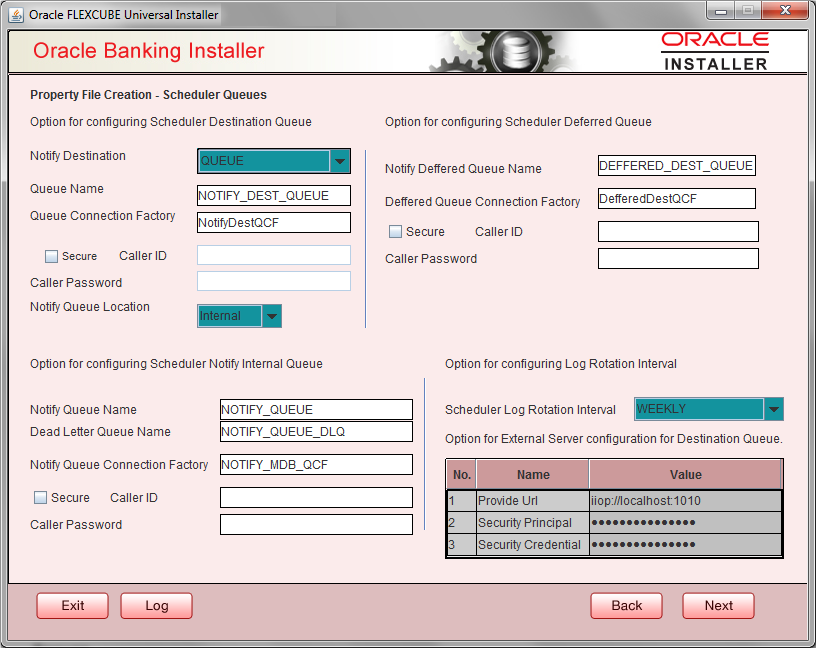816x648 pixels.
Task: Click the DefferedDestQCF connection factory field
Action: point(677,198)
